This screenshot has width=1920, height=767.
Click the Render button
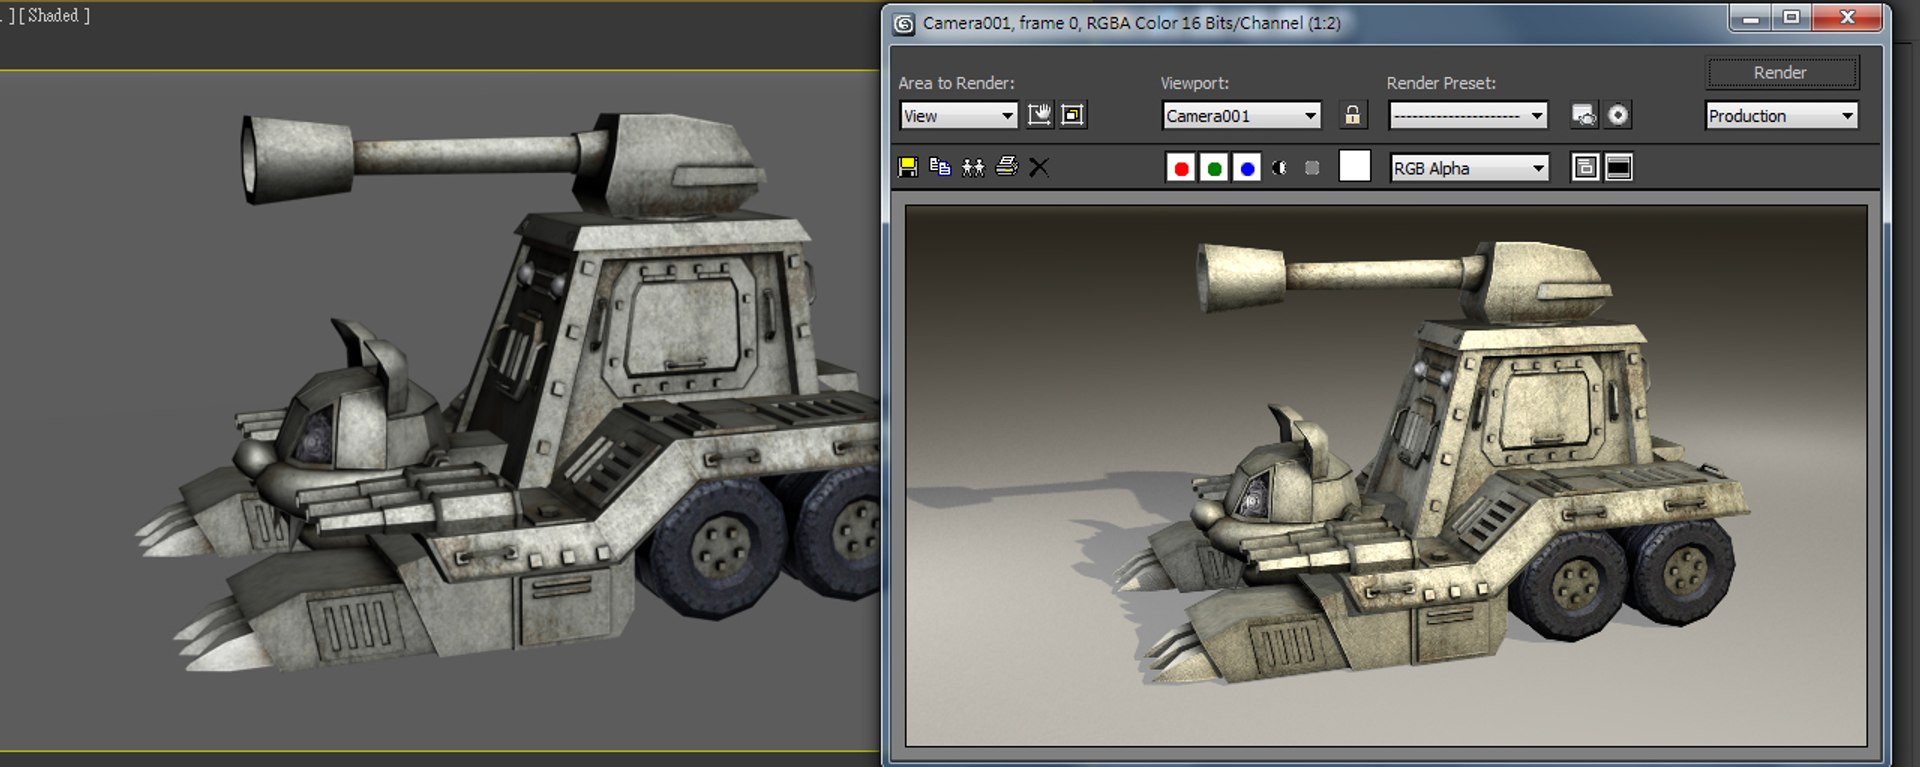(1781, 73)
